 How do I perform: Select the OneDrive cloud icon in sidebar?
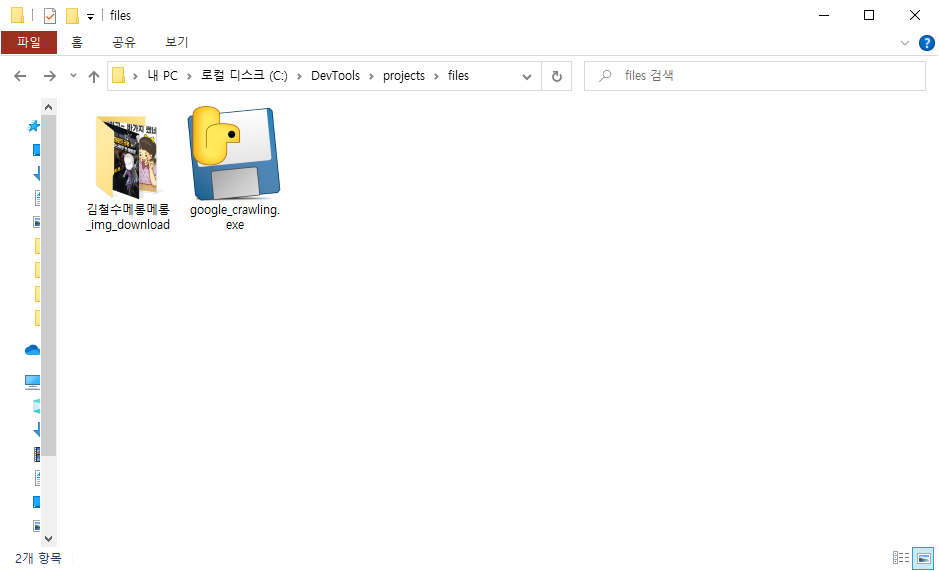point(33,350)
